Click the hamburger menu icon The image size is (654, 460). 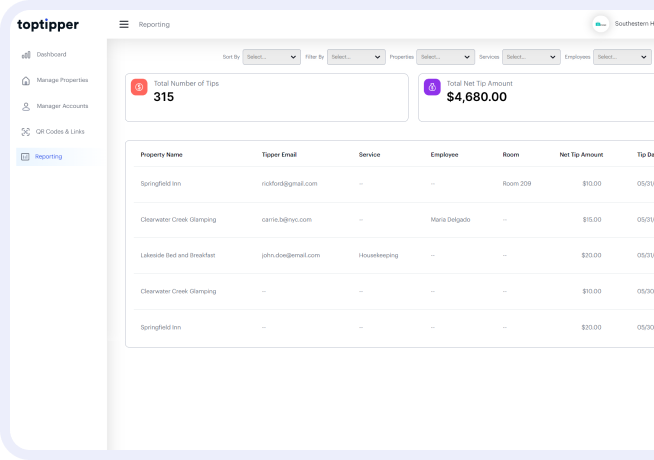124,24
